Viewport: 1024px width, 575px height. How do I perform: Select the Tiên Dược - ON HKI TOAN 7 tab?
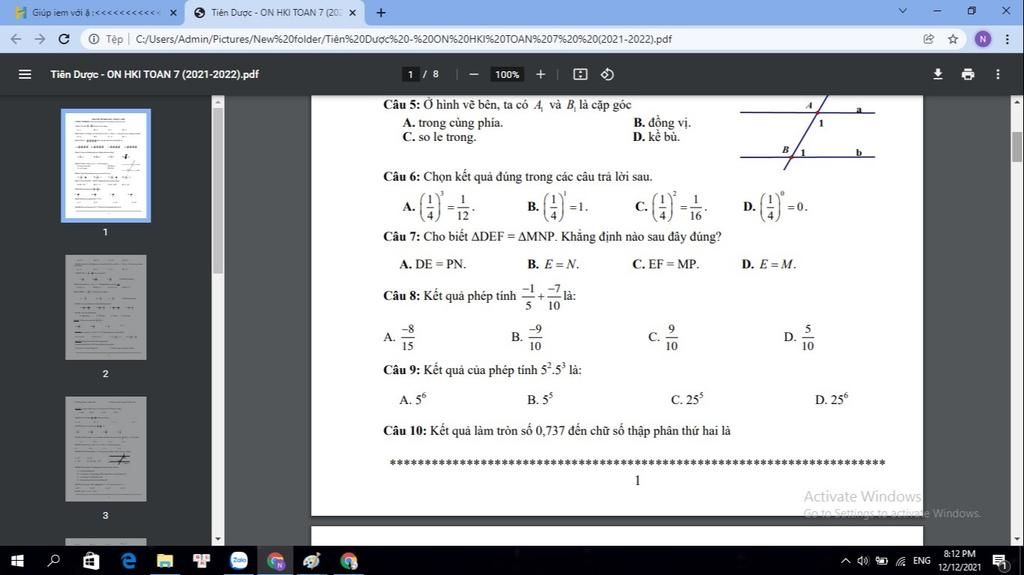pos(276,12)
